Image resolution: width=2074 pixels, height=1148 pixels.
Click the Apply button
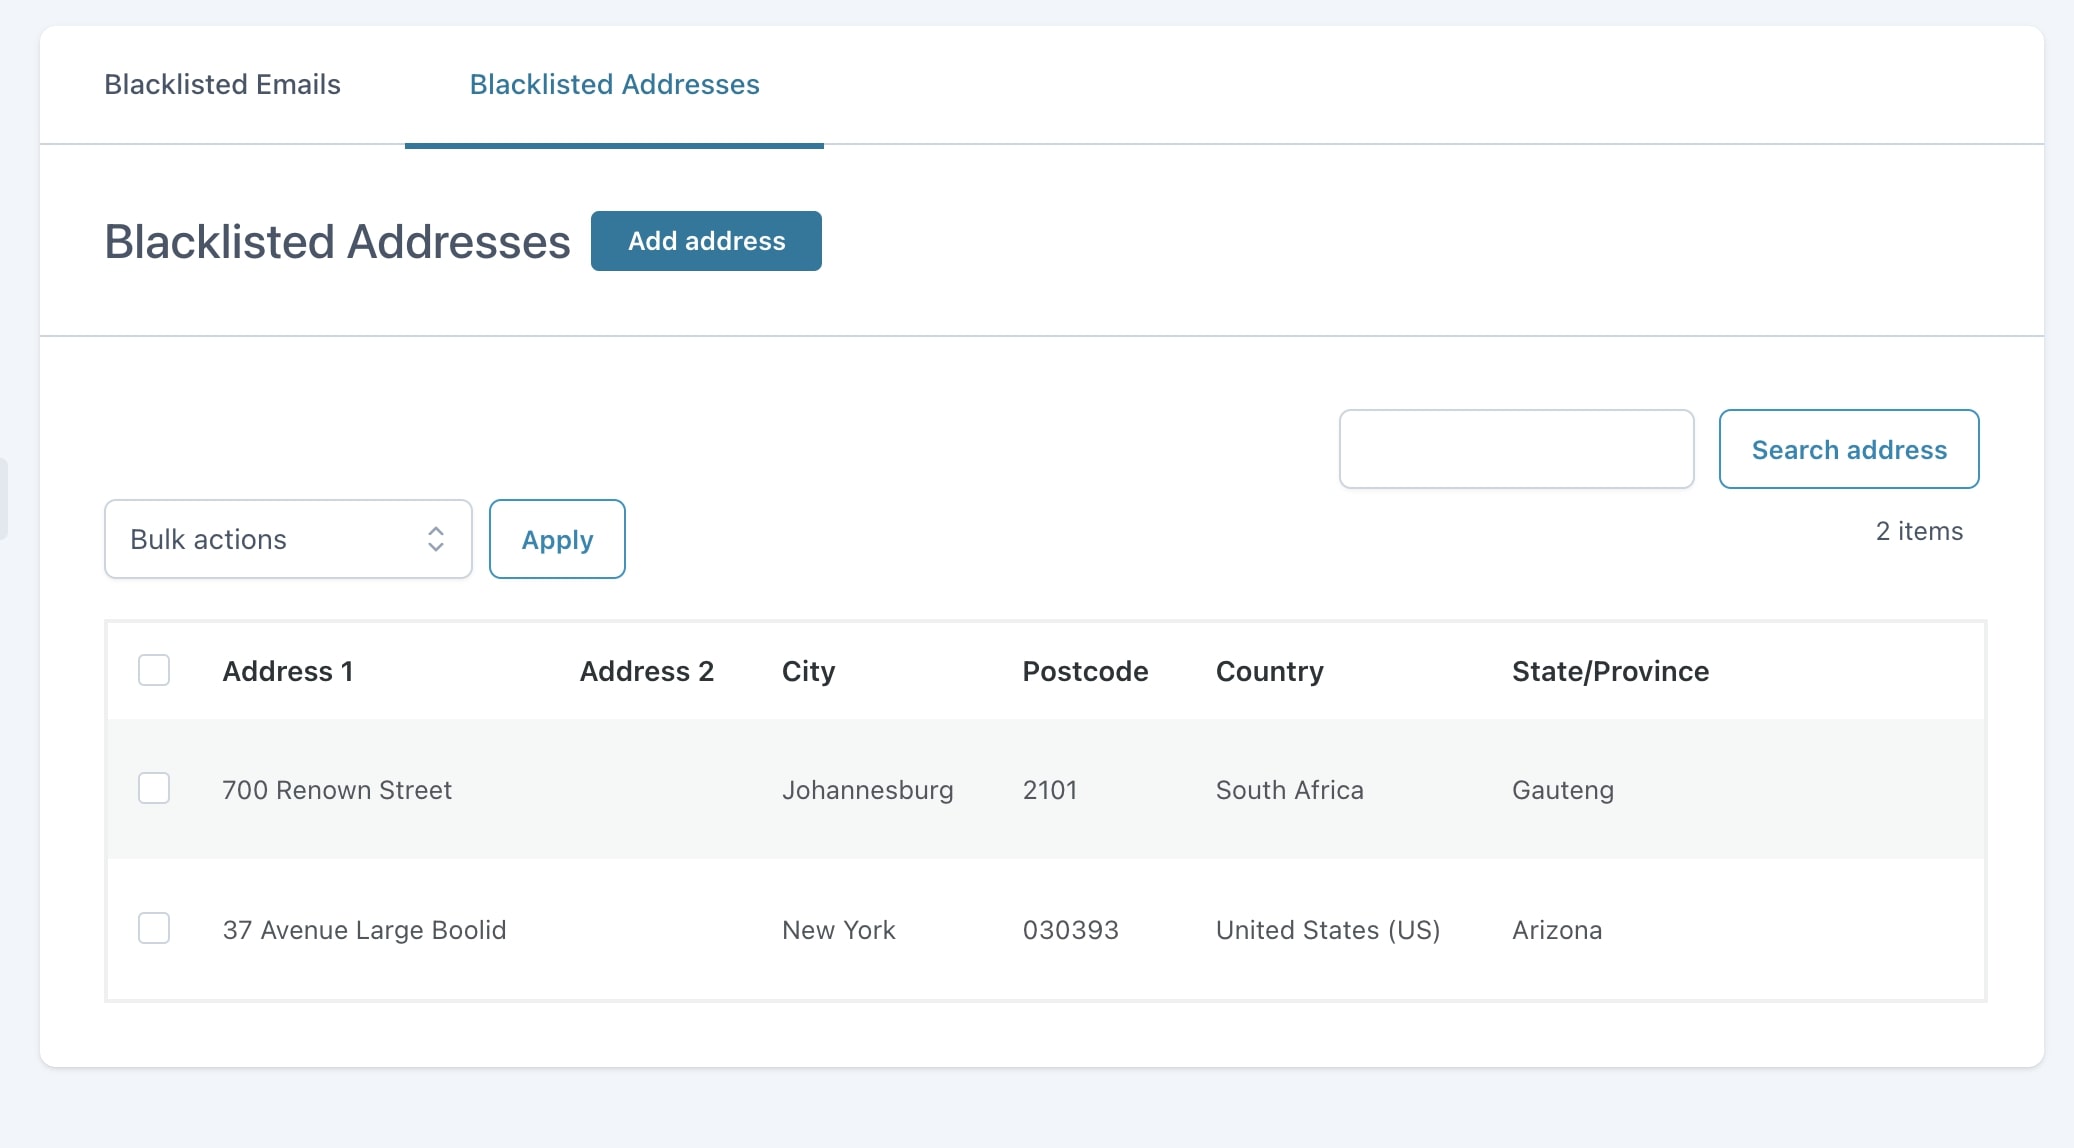[x=557, y=539]
